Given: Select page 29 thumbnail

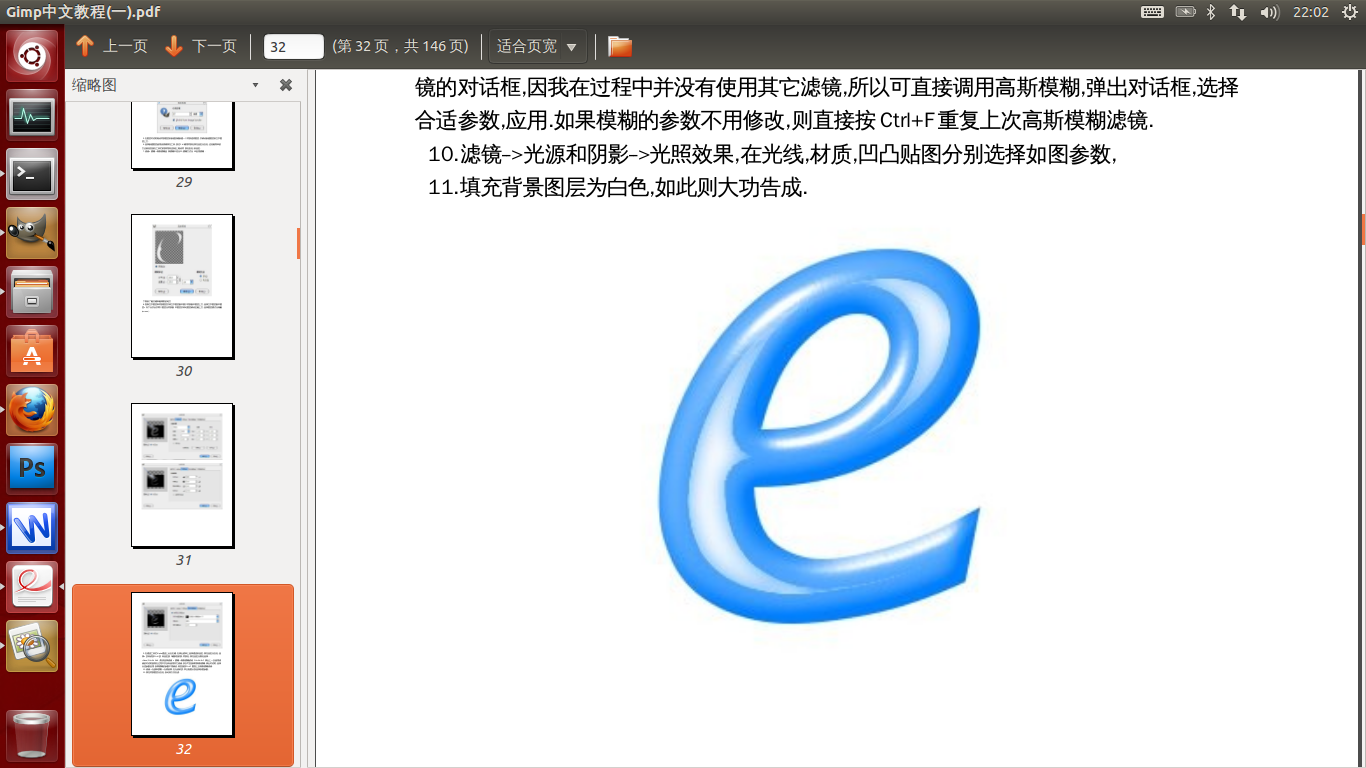Looking at the screenshot, I should 183,135.
